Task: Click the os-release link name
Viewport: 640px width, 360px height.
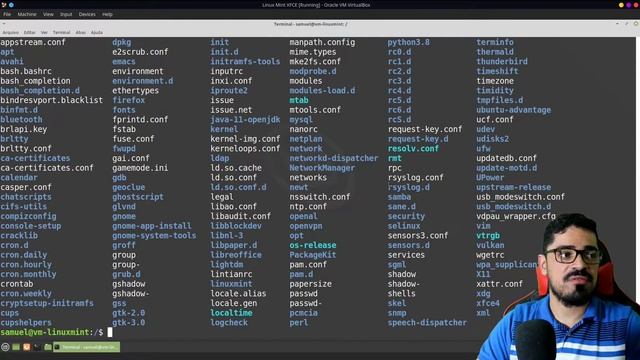Action: pyautogui.click(x=313, y=245)
